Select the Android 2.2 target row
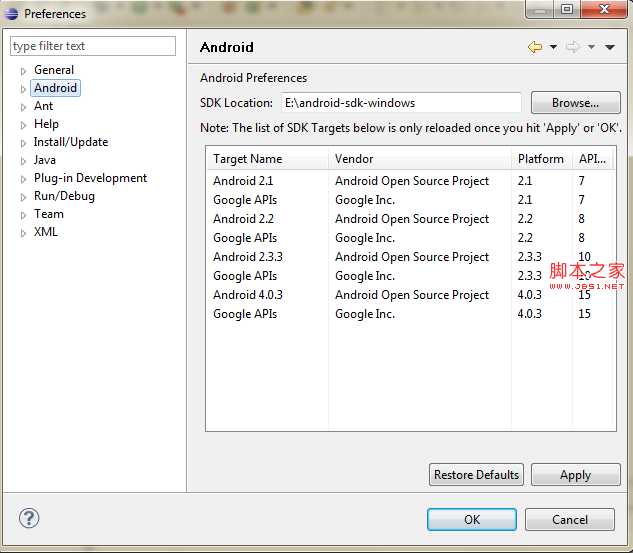The width and height of the screenshot is (633, 553). point(411,219)
